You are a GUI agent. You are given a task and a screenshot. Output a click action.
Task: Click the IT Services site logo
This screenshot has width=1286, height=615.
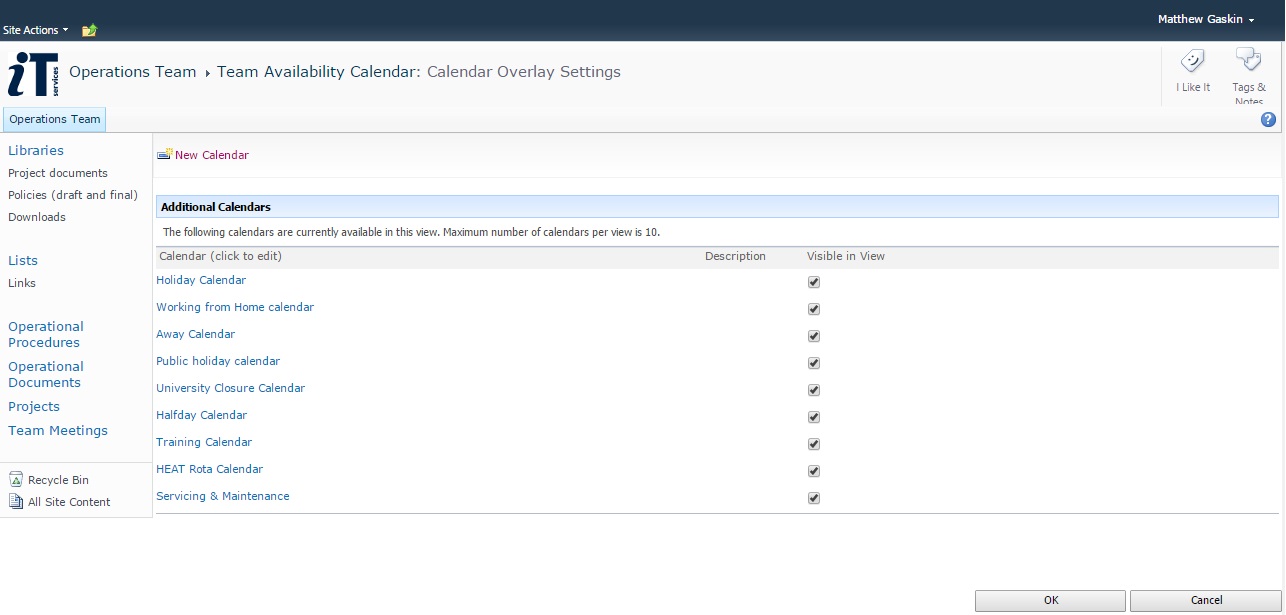[33, 74]
